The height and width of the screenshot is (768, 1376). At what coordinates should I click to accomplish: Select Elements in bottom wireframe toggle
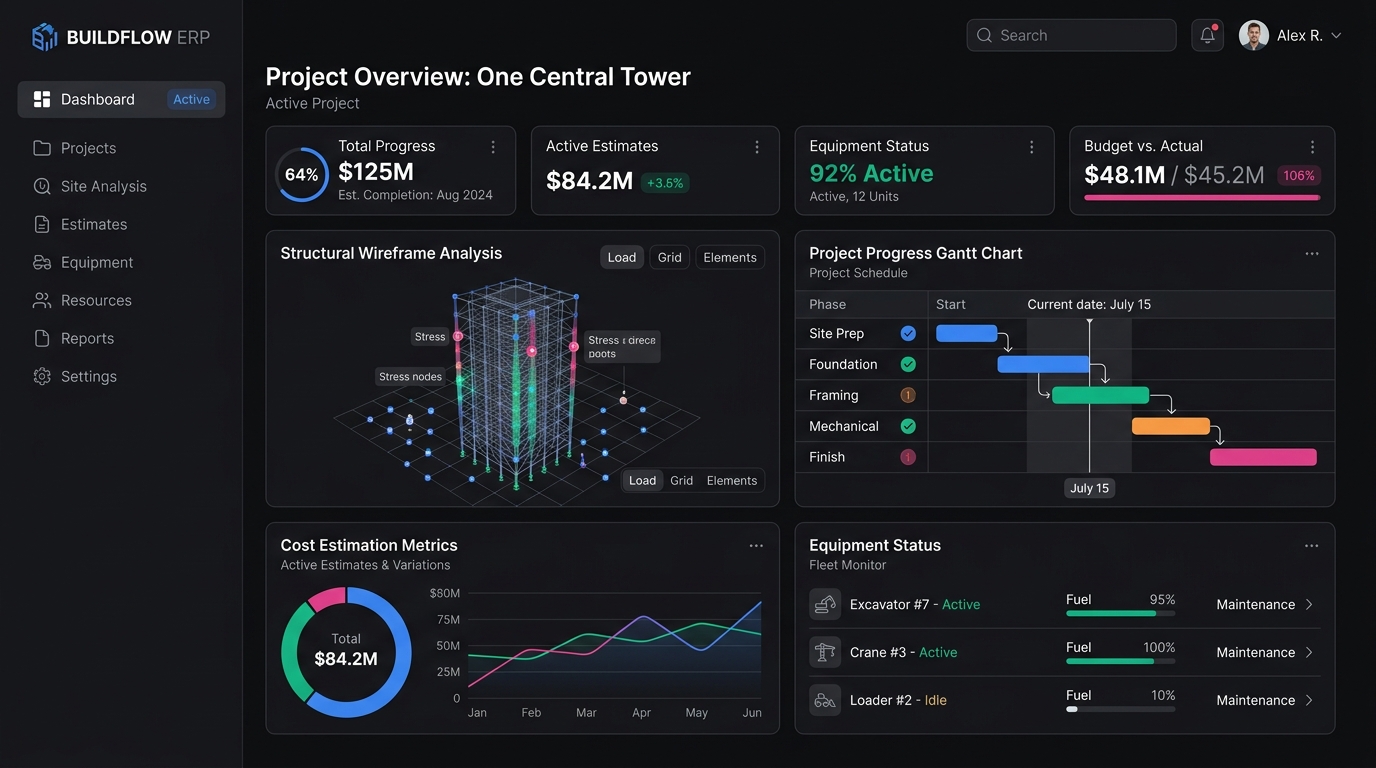pos(732,481)
